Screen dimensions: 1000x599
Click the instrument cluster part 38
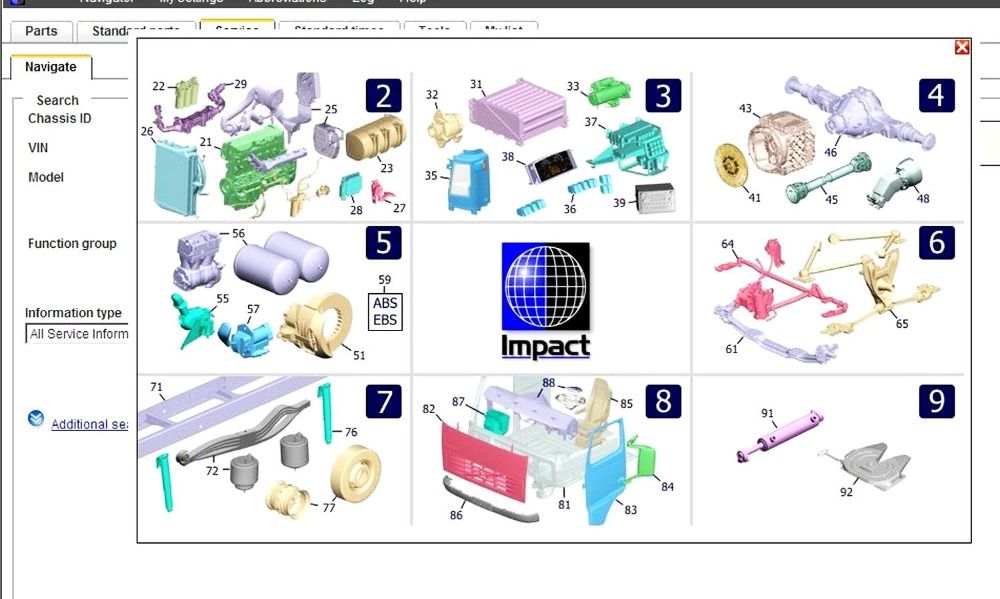[552, 166]
